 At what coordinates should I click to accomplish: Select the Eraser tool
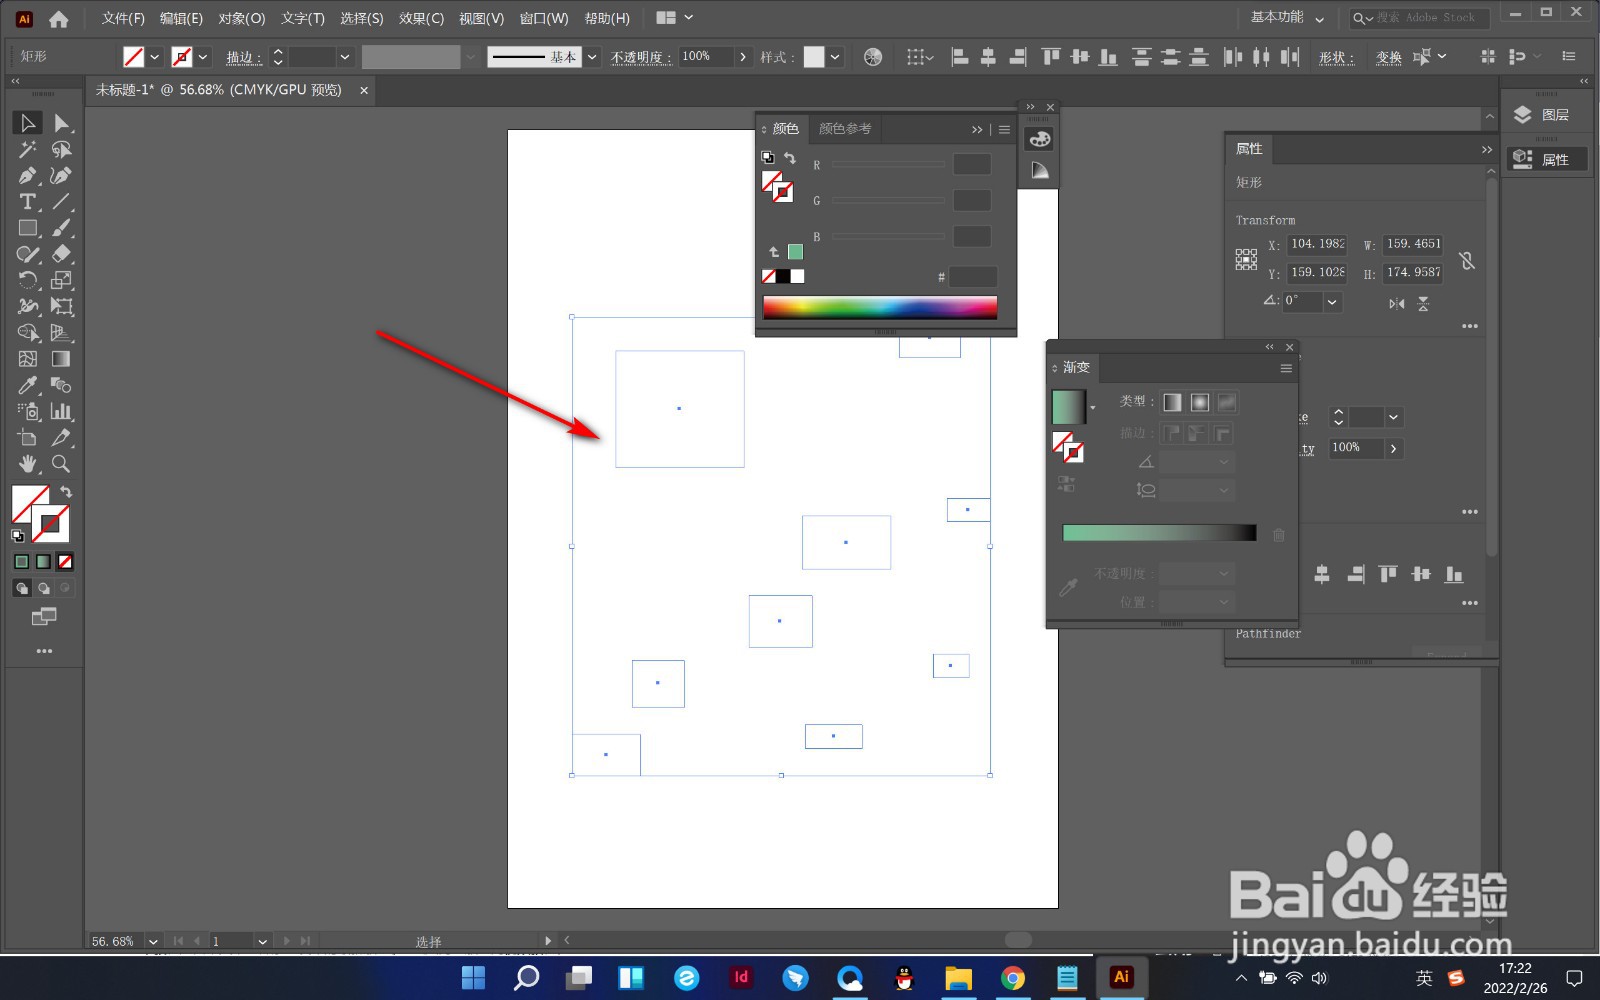61,254
